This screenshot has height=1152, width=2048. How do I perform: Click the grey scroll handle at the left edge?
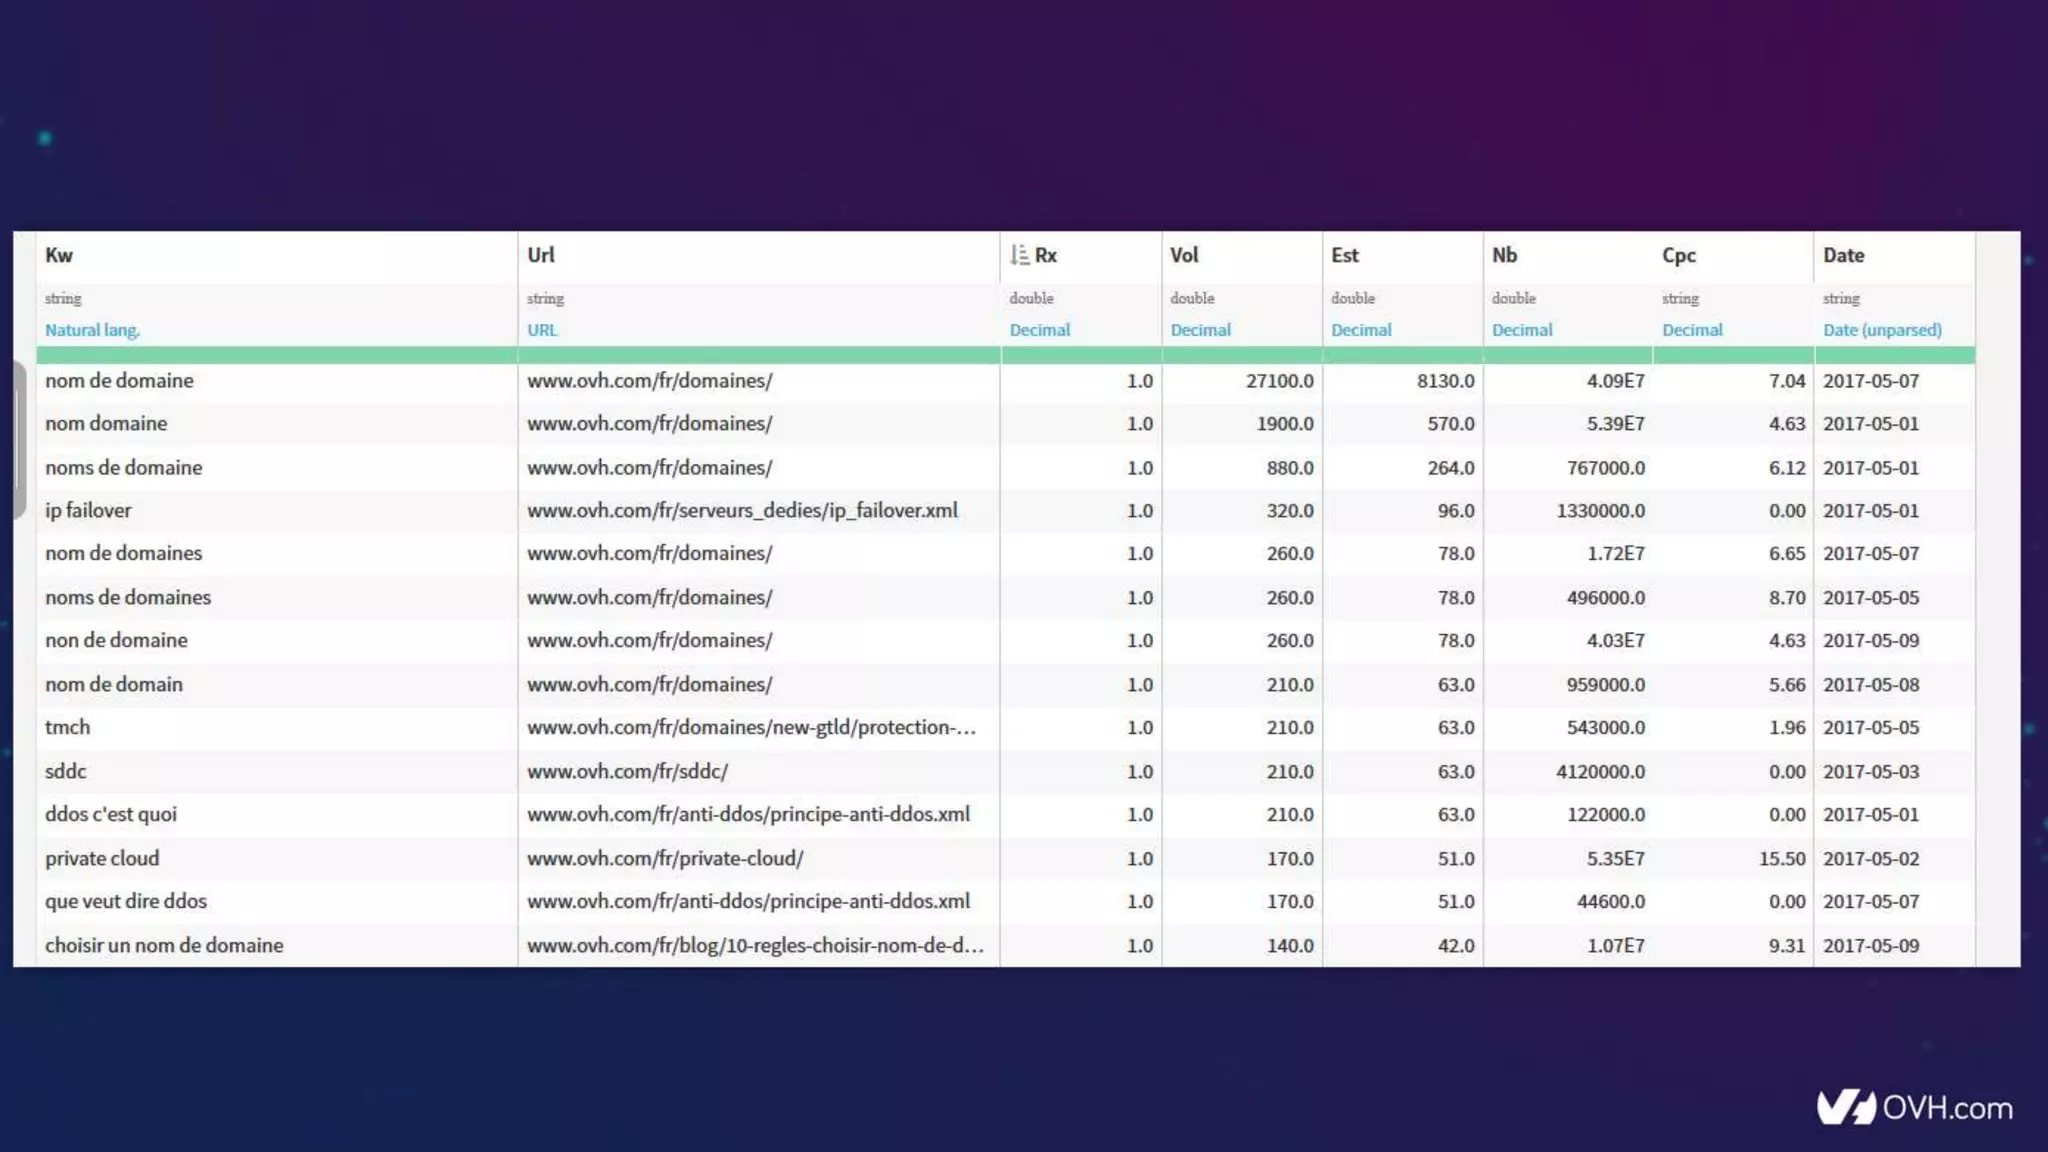click(x=19, y=440)
